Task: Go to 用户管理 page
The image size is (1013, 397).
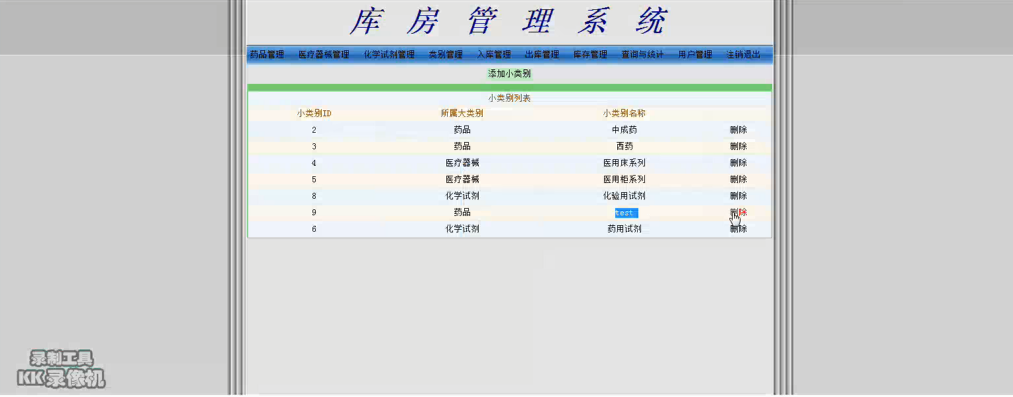Action: (x=695, y=55)
